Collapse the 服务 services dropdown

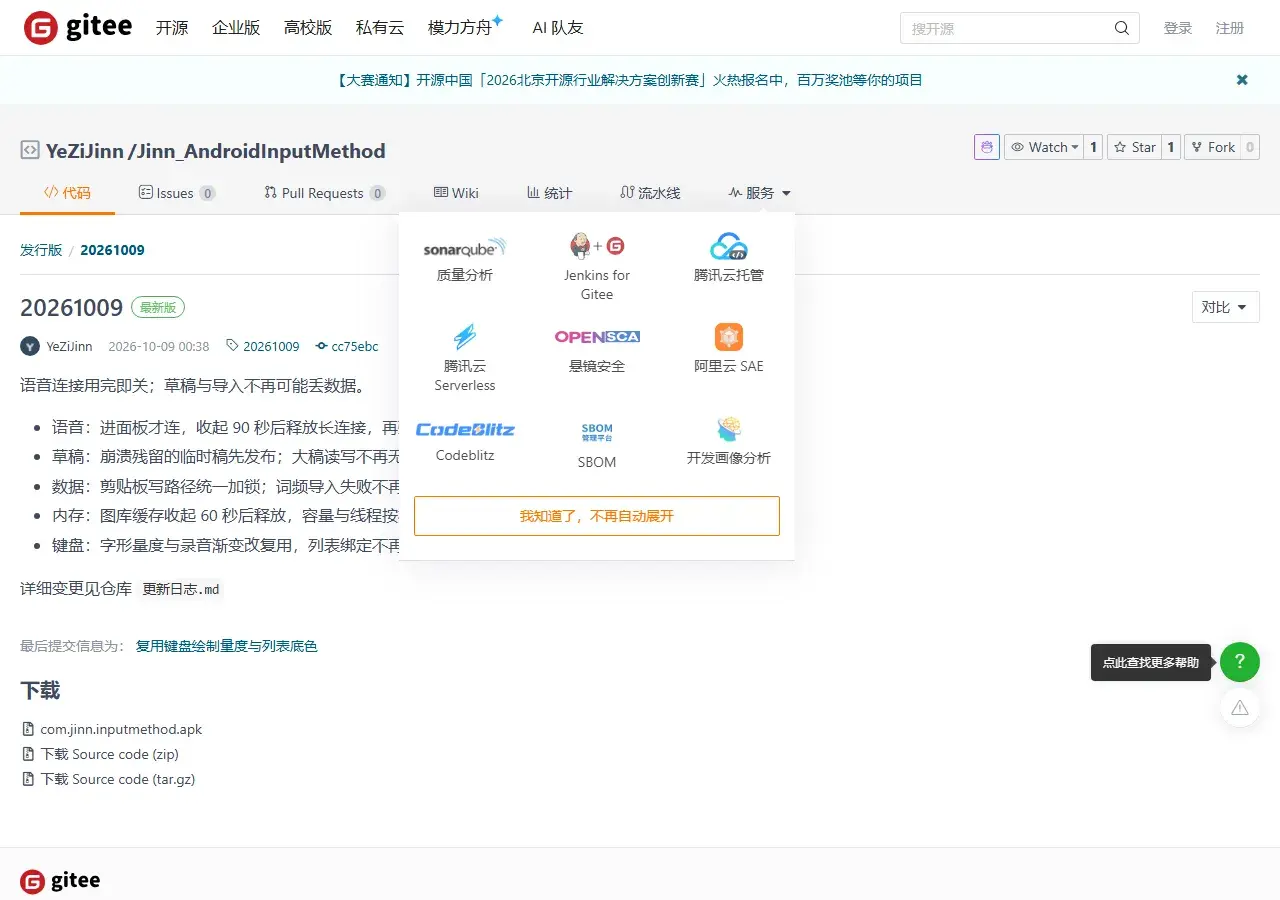point(760,193)
